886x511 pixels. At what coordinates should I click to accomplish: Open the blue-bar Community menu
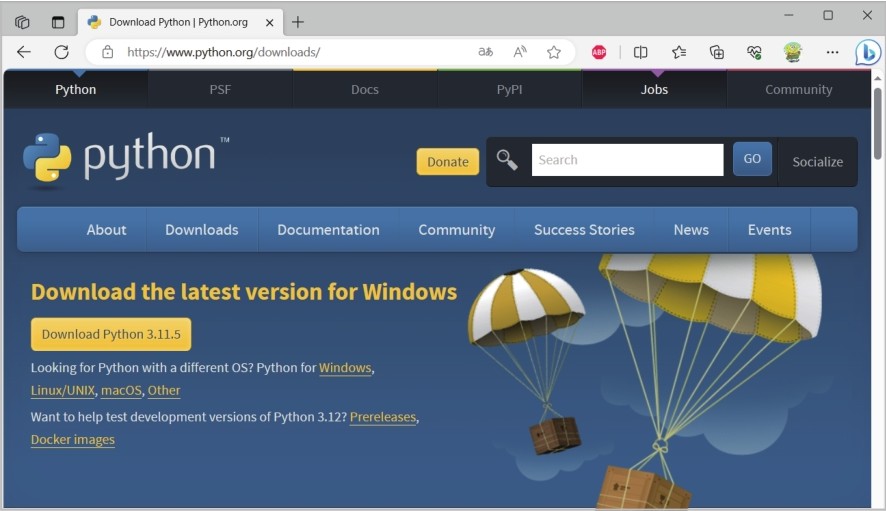[457, 229]
